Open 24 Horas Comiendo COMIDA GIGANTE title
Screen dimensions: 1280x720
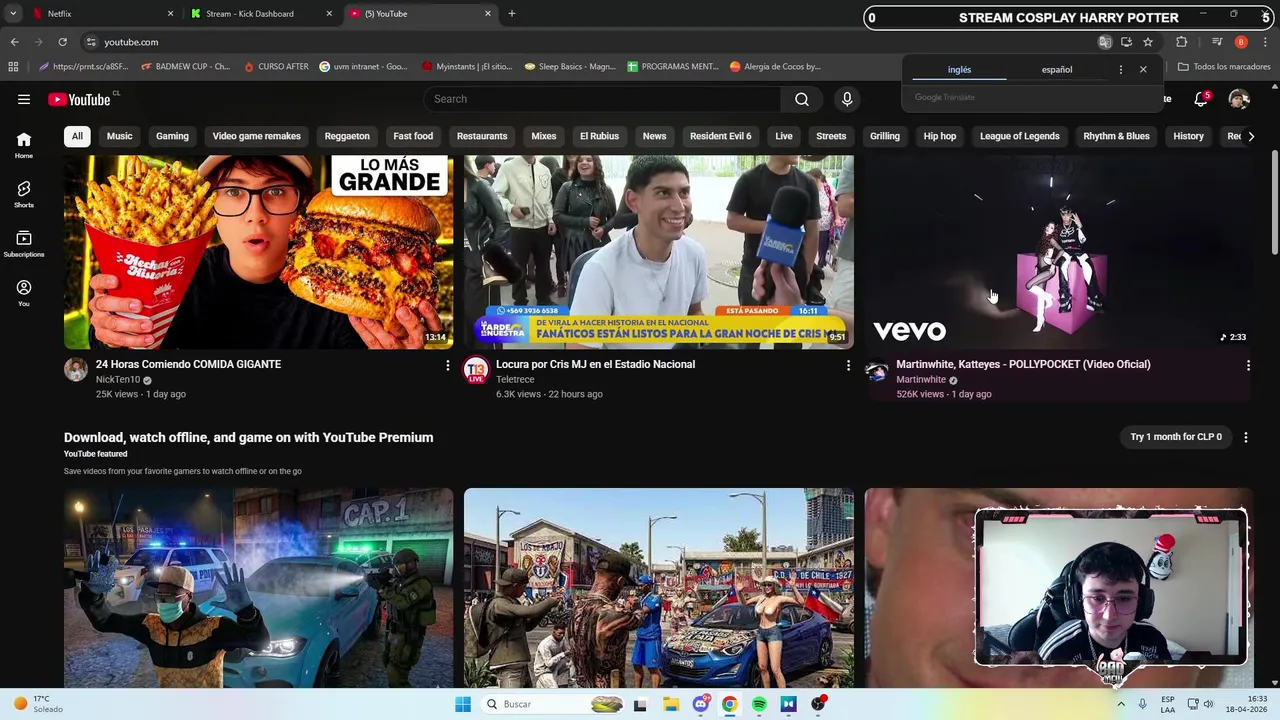point(188,364)
